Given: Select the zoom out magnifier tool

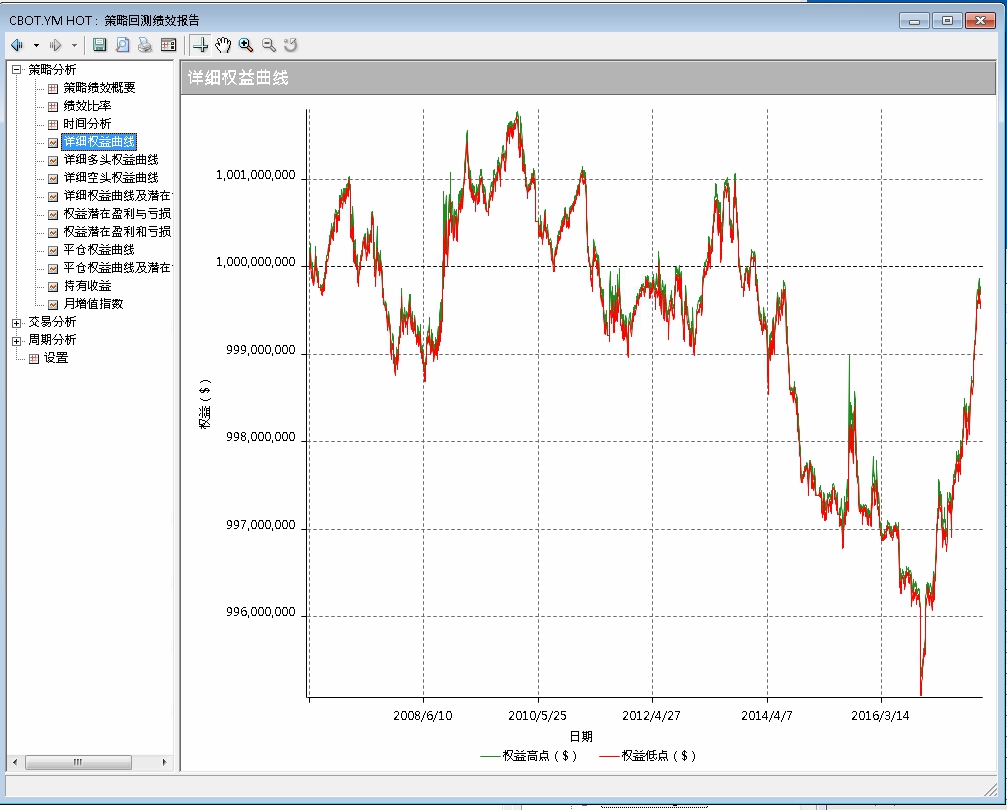Looking at the screenshot, I should (x=268, y=45).
